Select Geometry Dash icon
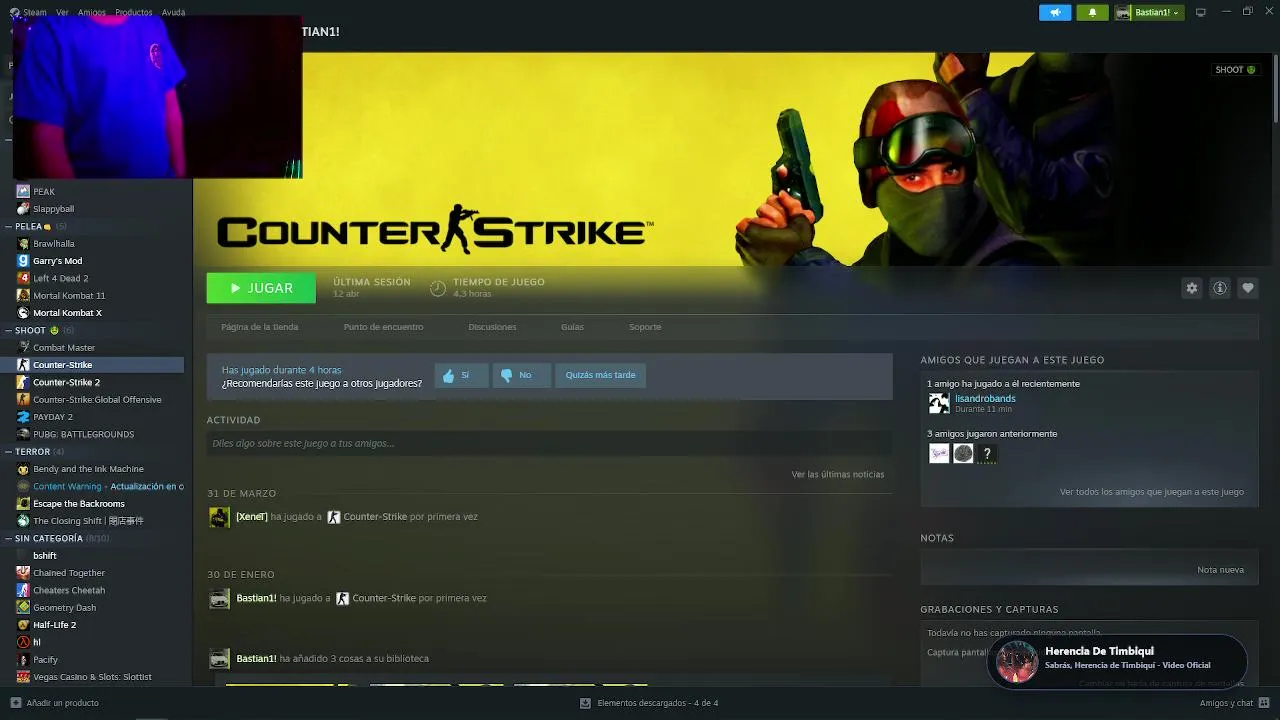 click(x=23, y=608)
